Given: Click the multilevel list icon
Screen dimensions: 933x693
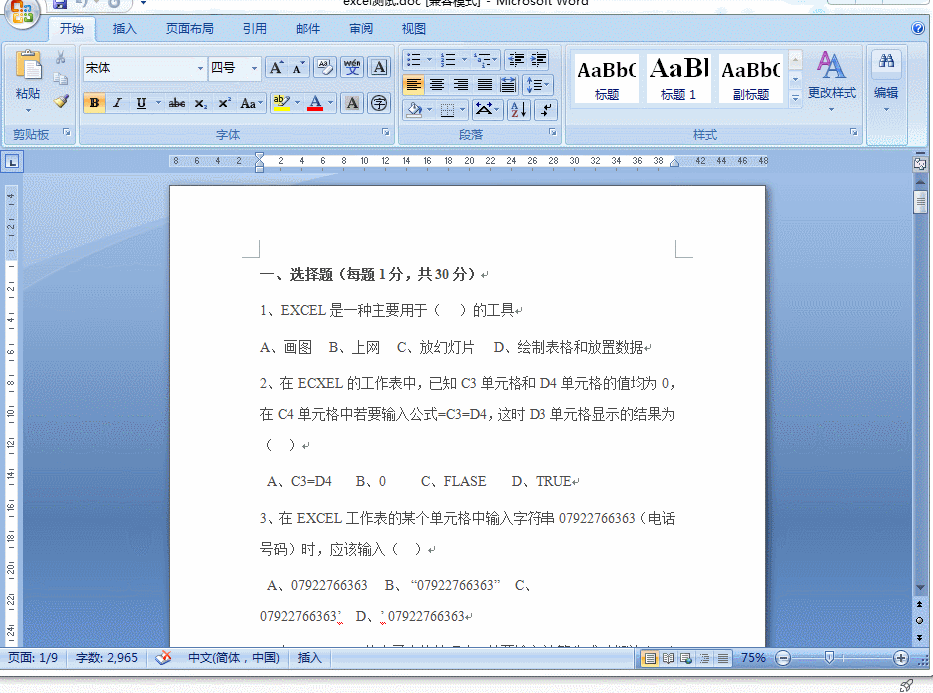Looking at the screenshot, I should click(x=486, y=59).
